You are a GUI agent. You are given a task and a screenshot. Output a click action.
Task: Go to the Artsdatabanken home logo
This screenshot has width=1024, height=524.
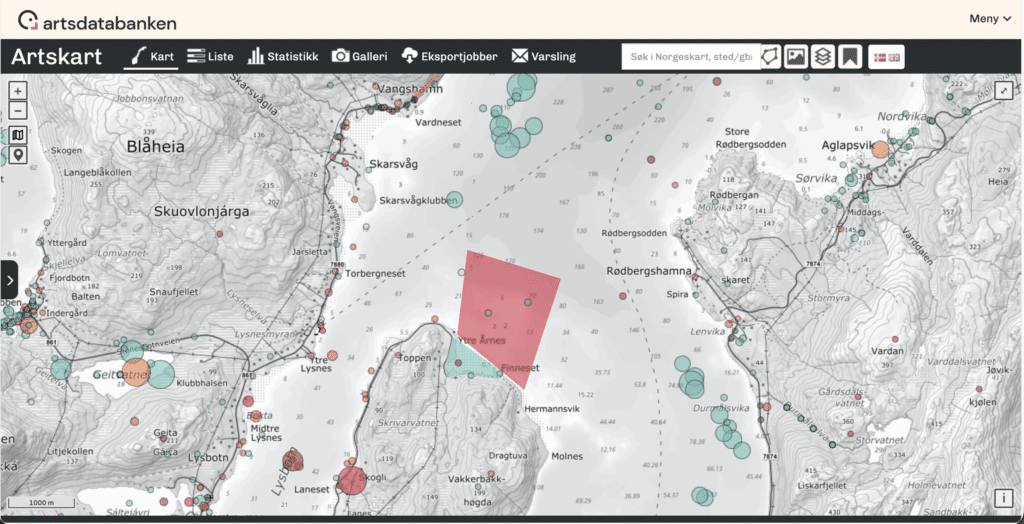pos(98,21)
